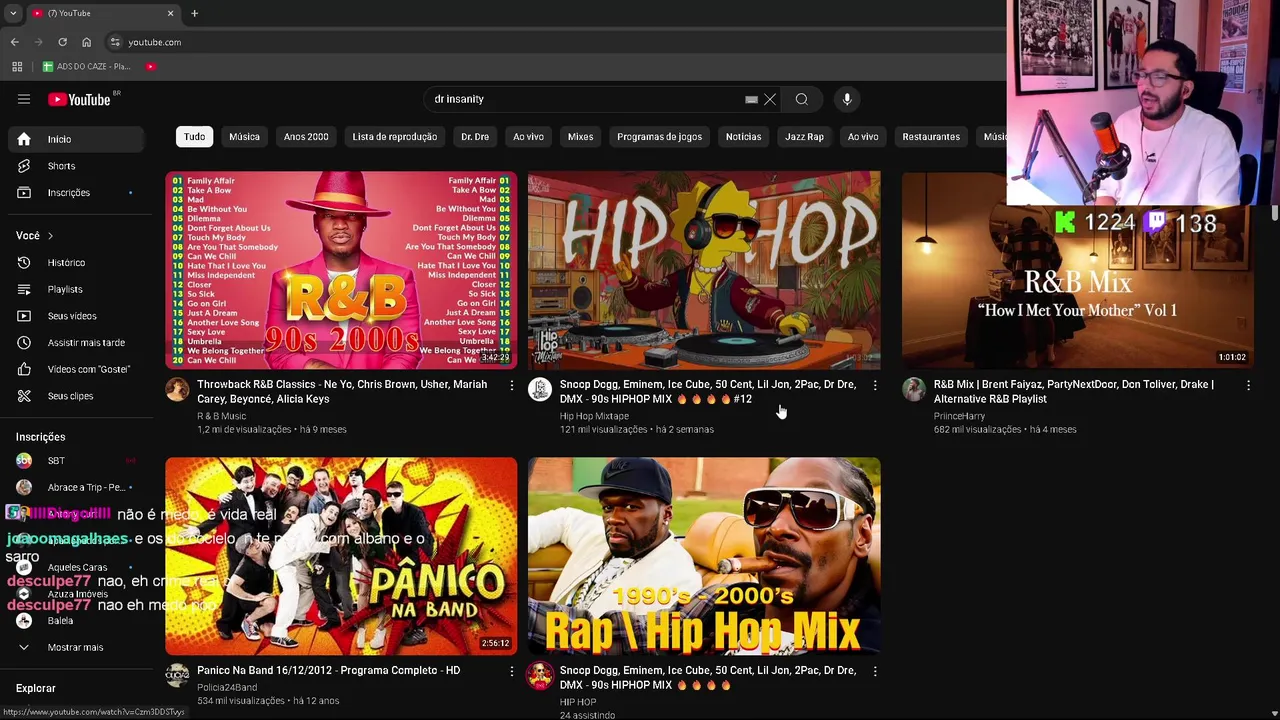
Task: Select the Música filter chip
Action: click(244, 137)
